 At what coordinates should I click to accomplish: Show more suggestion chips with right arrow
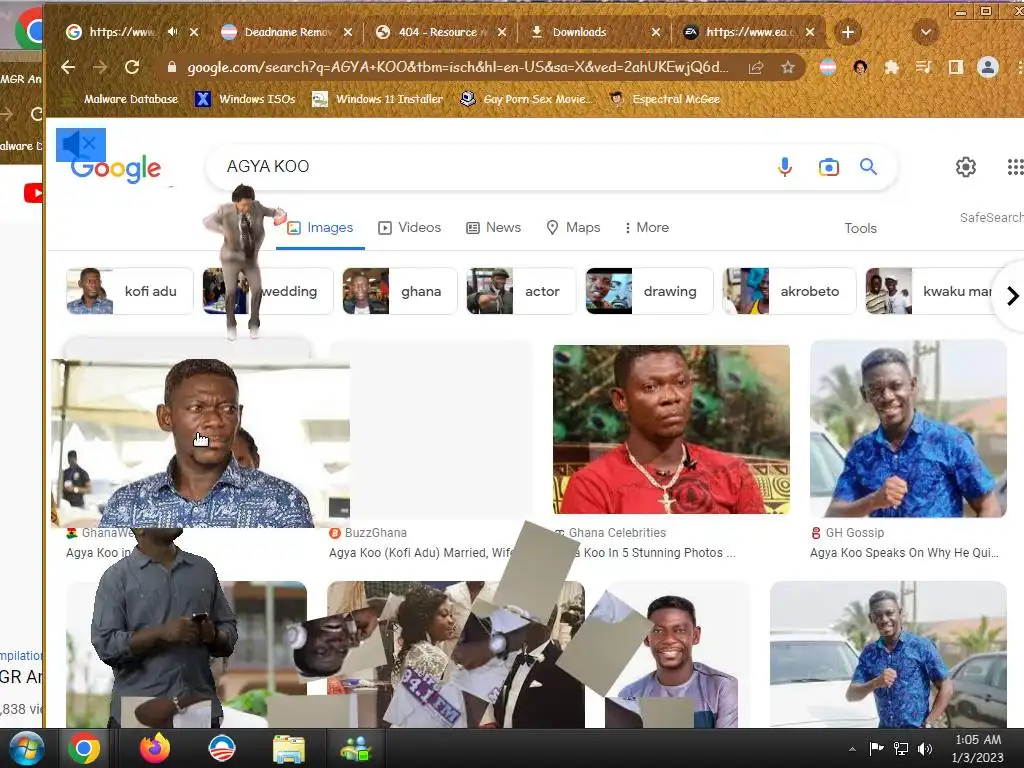tap(1012, 296)
